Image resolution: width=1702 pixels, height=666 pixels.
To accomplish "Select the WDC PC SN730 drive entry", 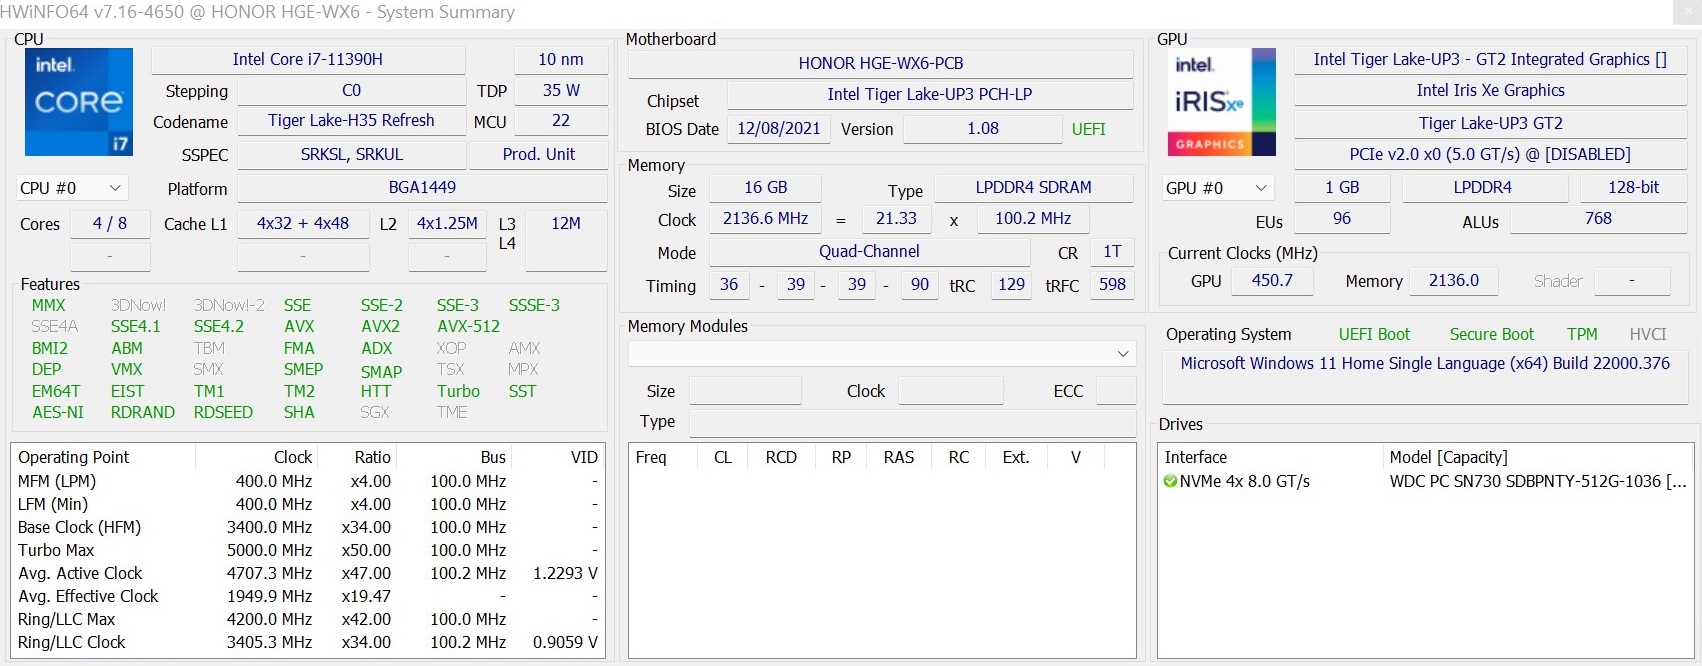I will [1535, 481].
